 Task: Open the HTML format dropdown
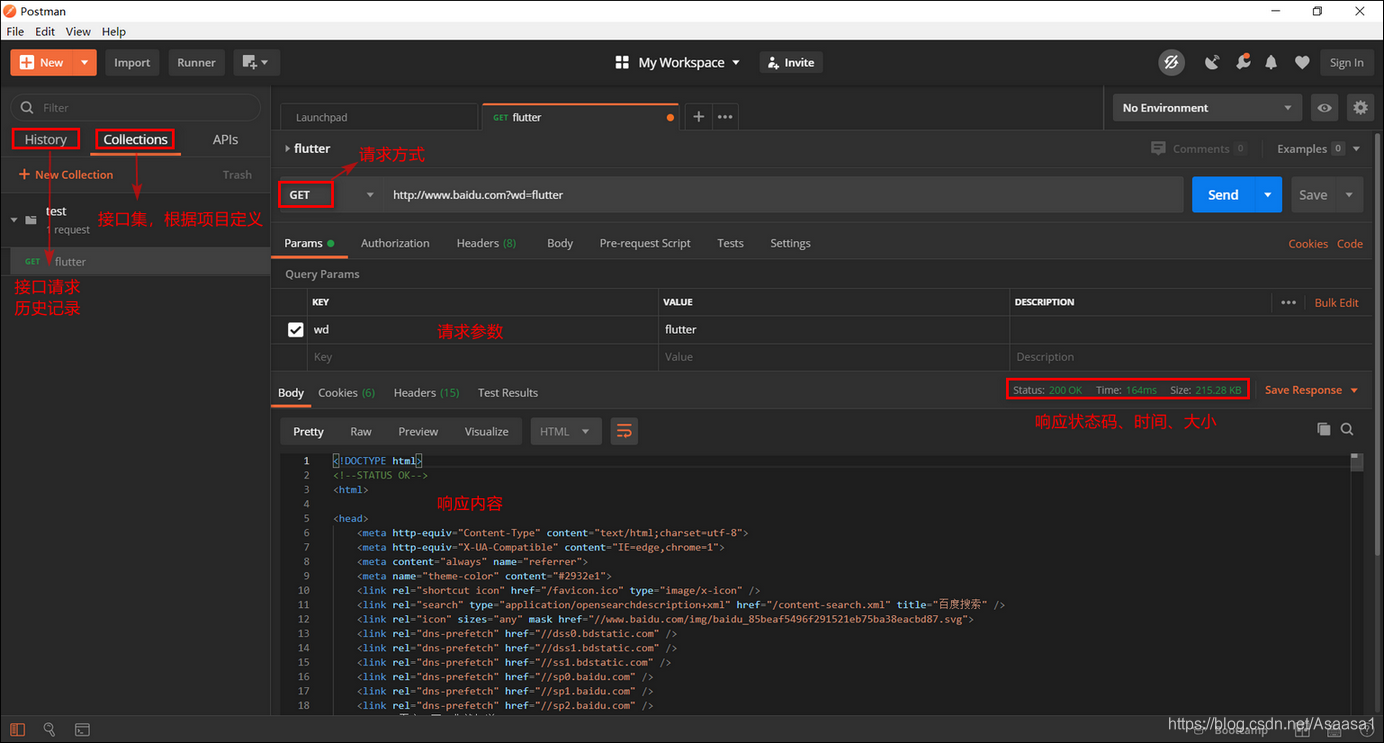566,431
